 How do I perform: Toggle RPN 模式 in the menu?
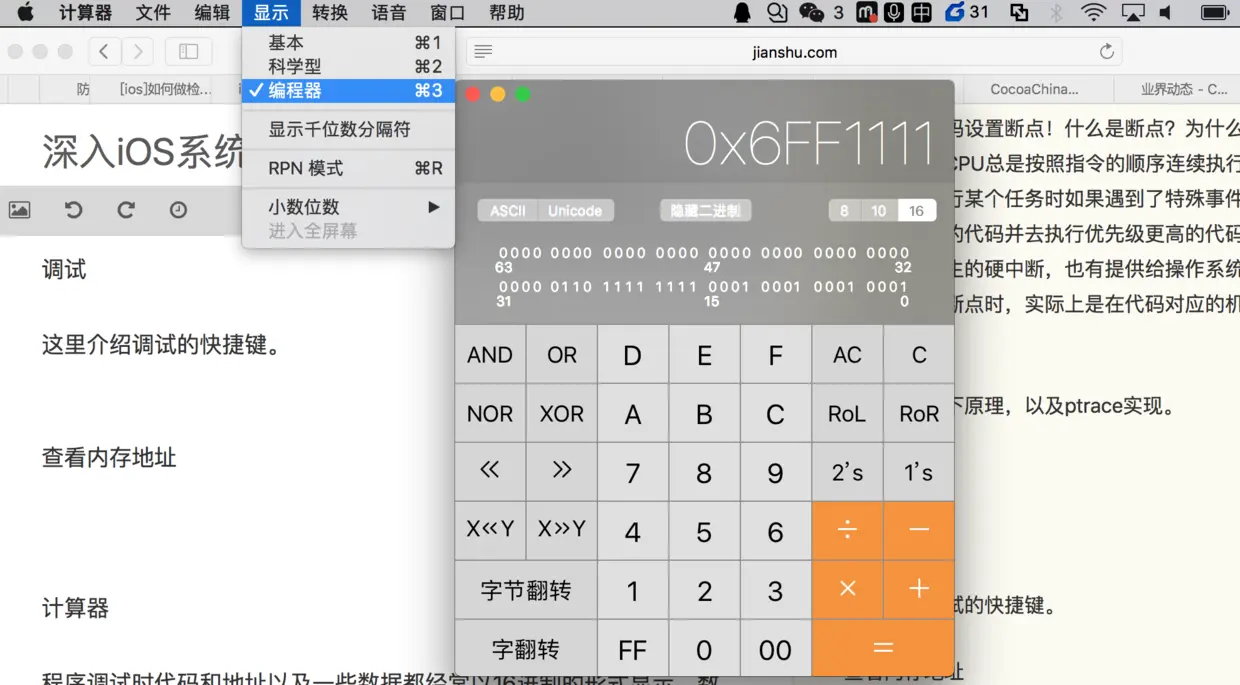pos(348,168)
